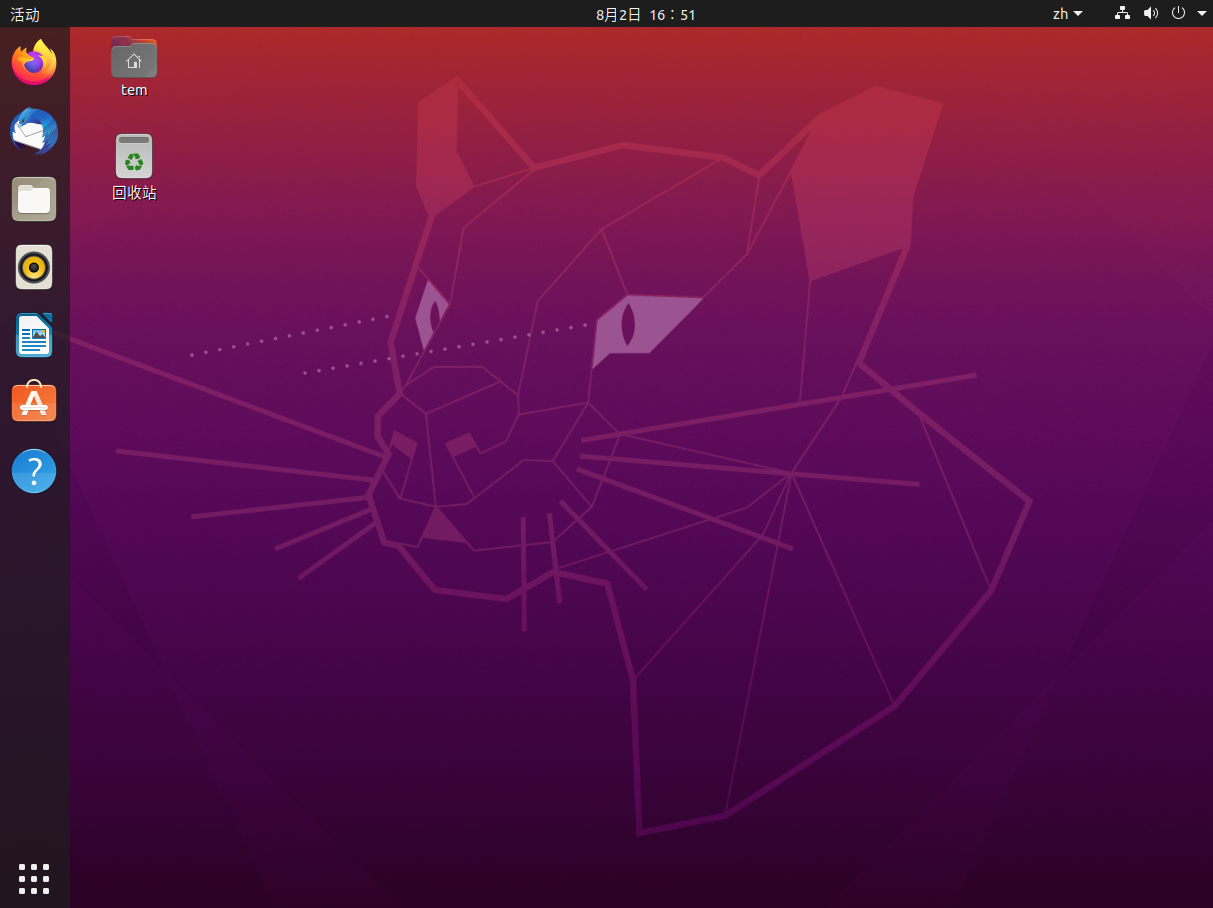This screenshot has height=908, width=1213.
Task: Expand the system menu arrow
Action: click(1202, 14)
